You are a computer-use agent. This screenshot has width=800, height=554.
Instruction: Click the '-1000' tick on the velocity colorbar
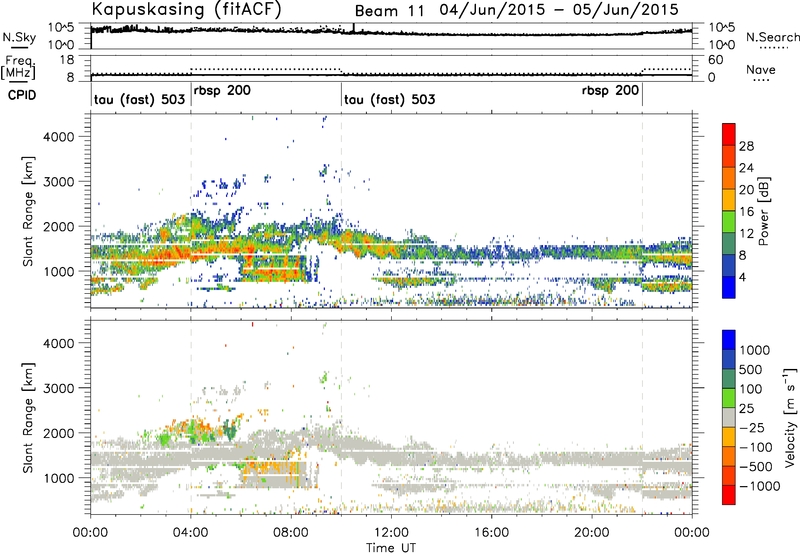click(759, 486)
